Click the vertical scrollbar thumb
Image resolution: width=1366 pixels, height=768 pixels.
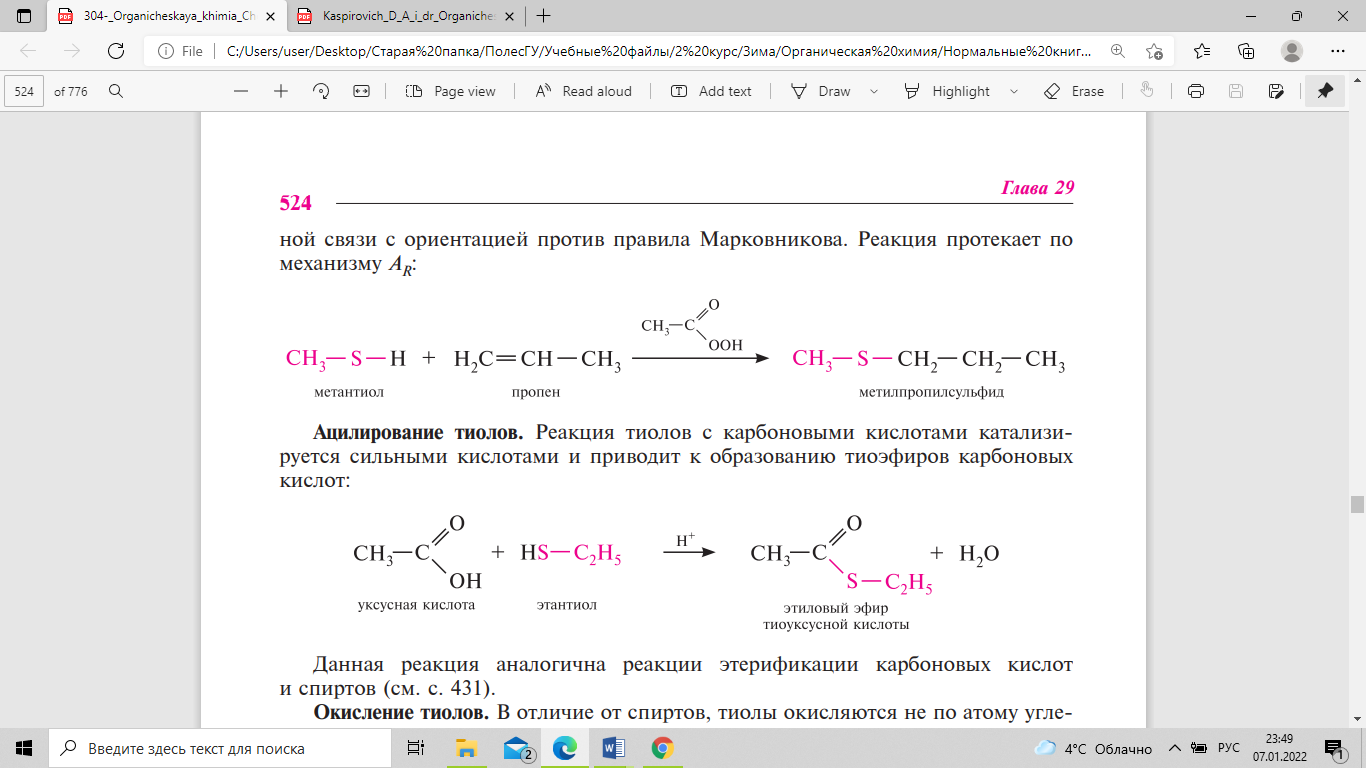(x=1357, y=504)
